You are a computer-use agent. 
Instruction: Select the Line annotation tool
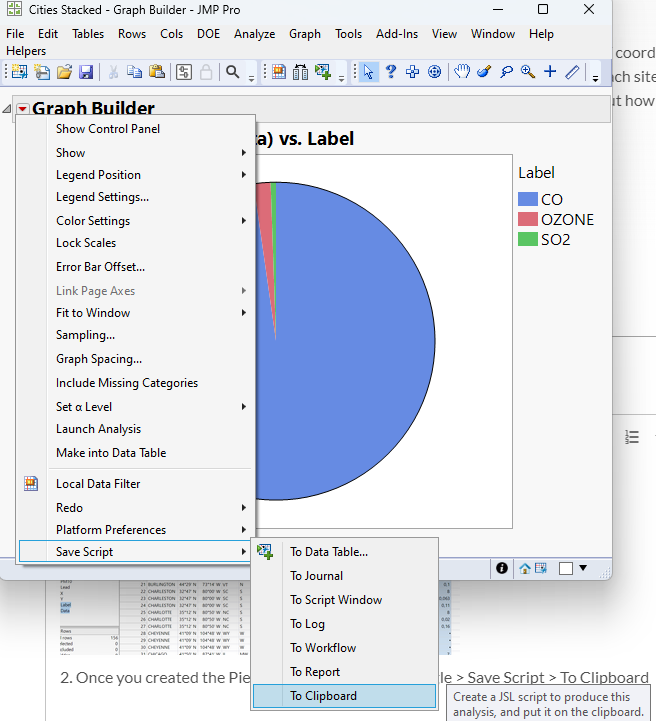[572, 72]
